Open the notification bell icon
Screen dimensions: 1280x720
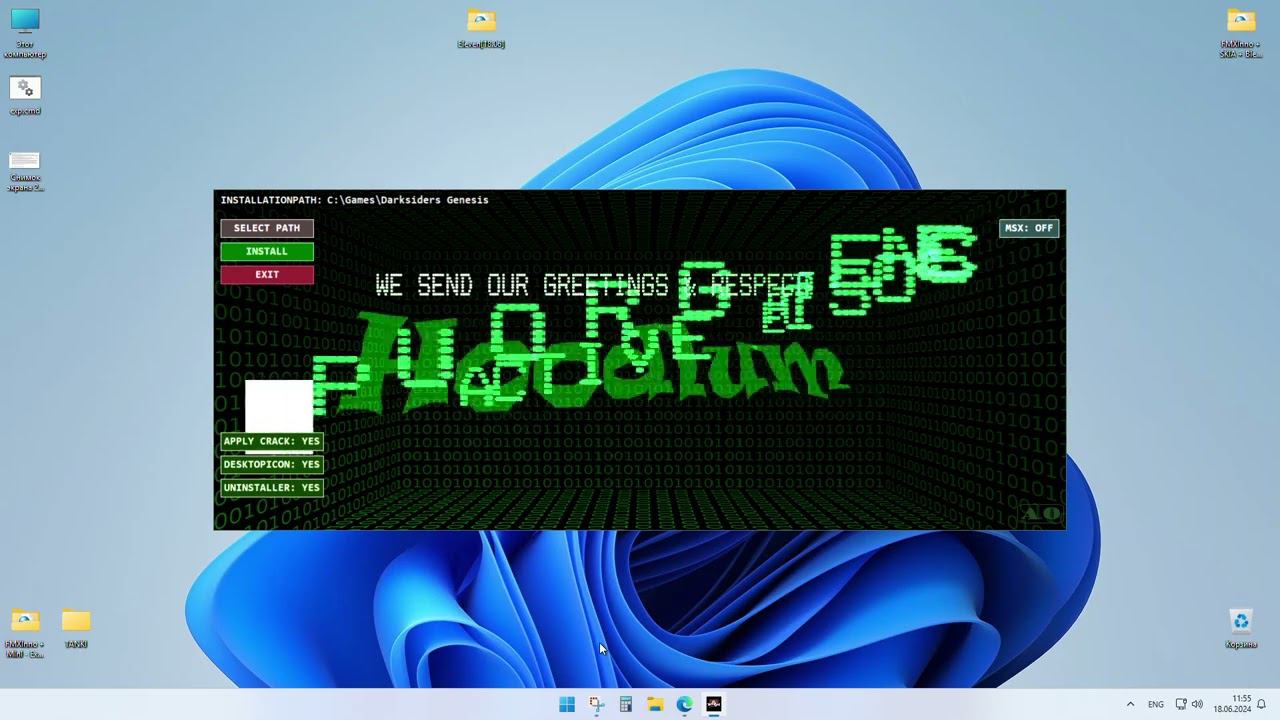1262,704
